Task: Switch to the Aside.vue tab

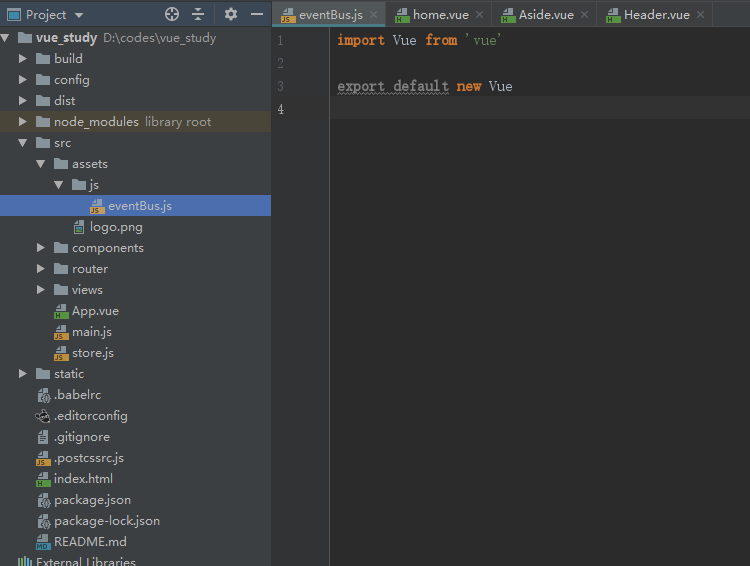Action: (546, 15)
